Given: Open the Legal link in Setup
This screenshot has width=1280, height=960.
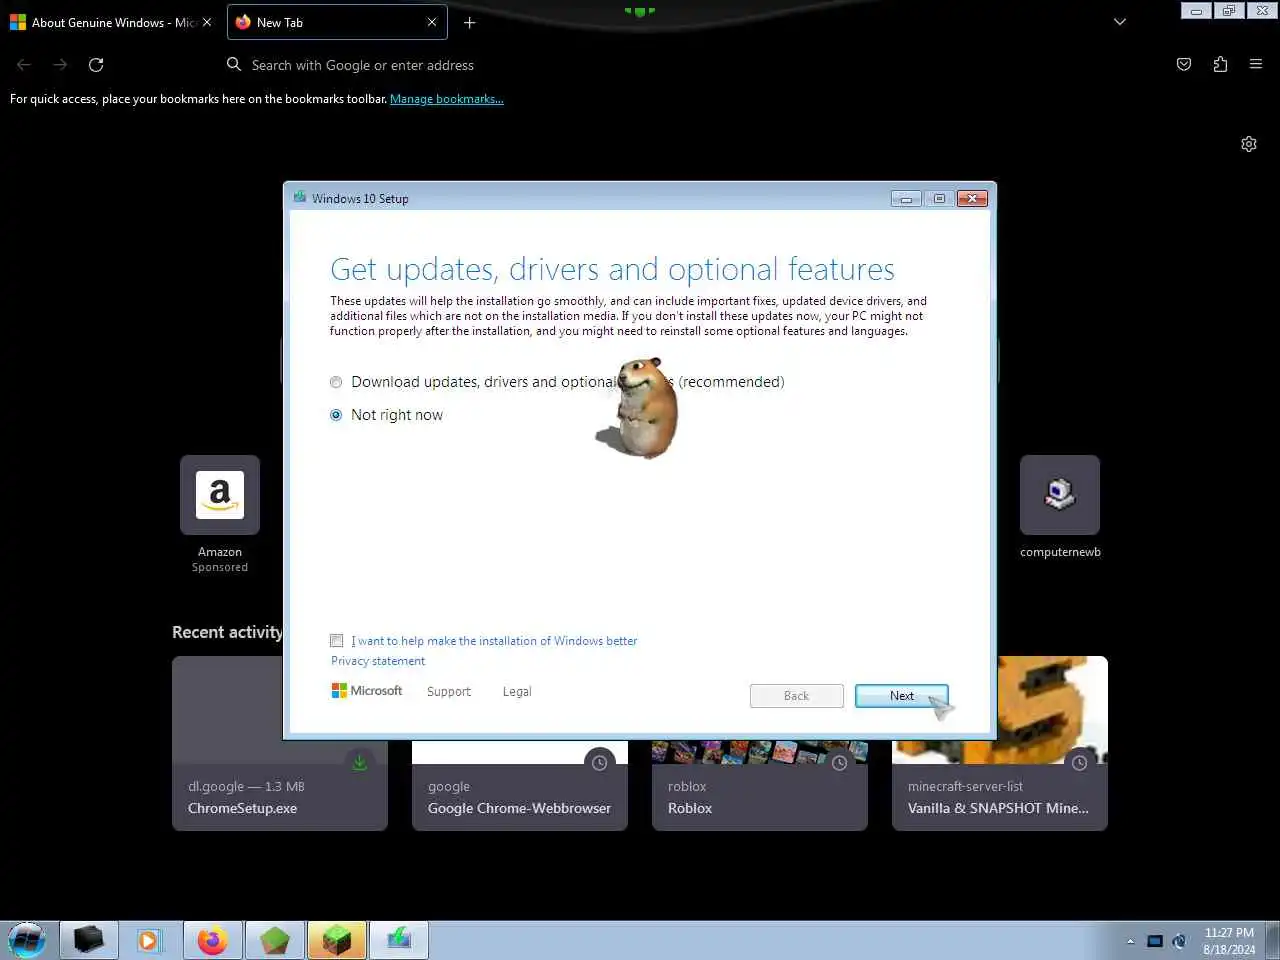Looking at the screenshot, I should pyautogui.click(x=517, y=692).
